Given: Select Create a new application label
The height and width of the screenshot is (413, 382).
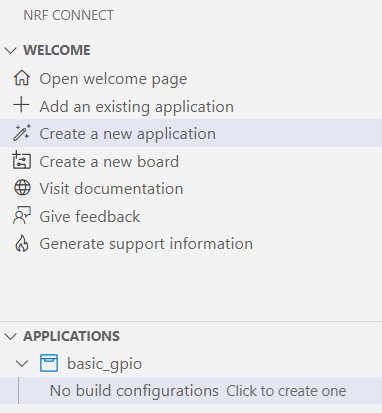Looking at the screenshot, I should click(x=128, y=134).
